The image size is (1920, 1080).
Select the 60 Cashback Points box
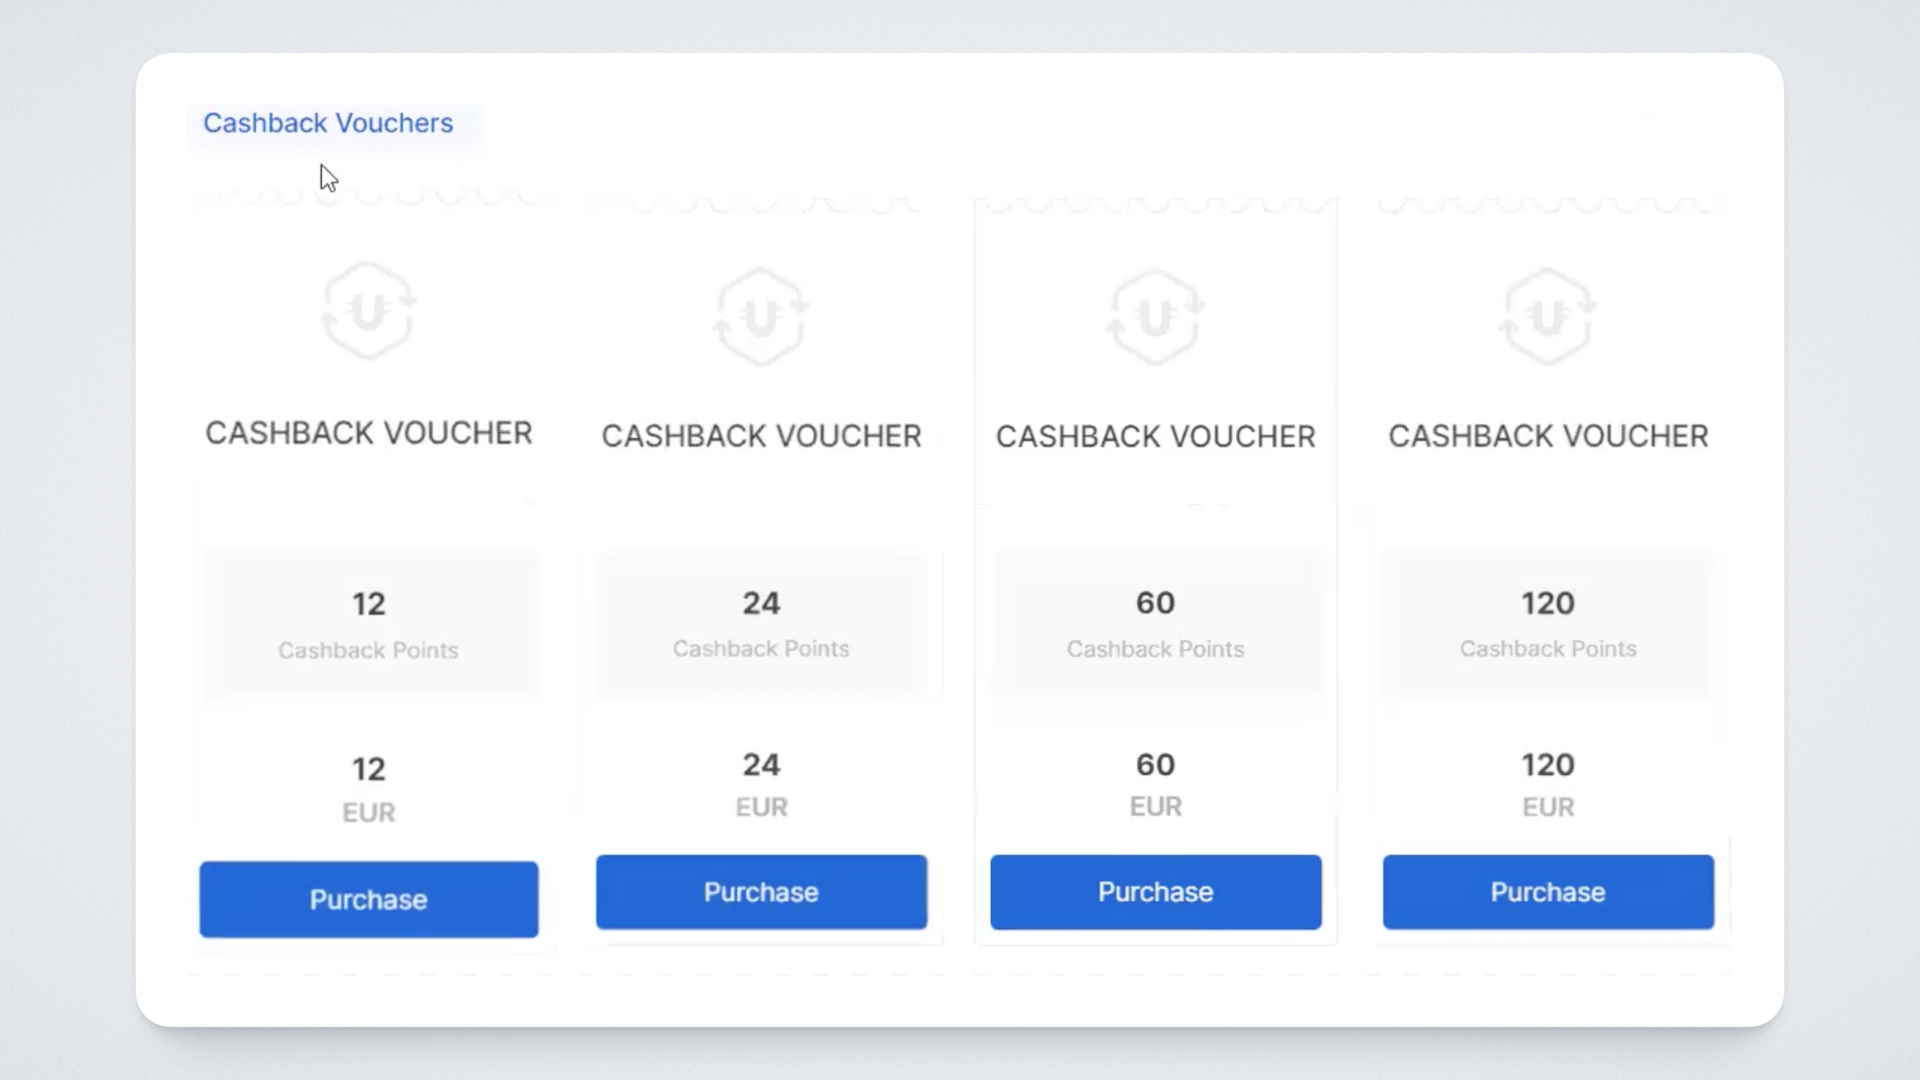click(1155, 624)
